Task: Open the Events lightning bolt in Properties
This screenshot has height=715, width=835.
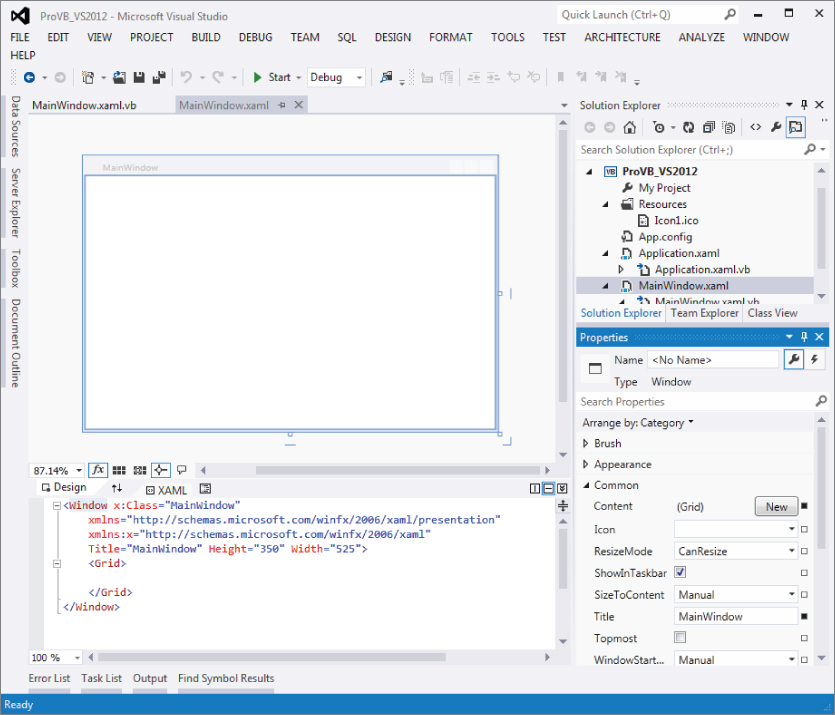Action: pyautogui.click(x=815, y=359)
